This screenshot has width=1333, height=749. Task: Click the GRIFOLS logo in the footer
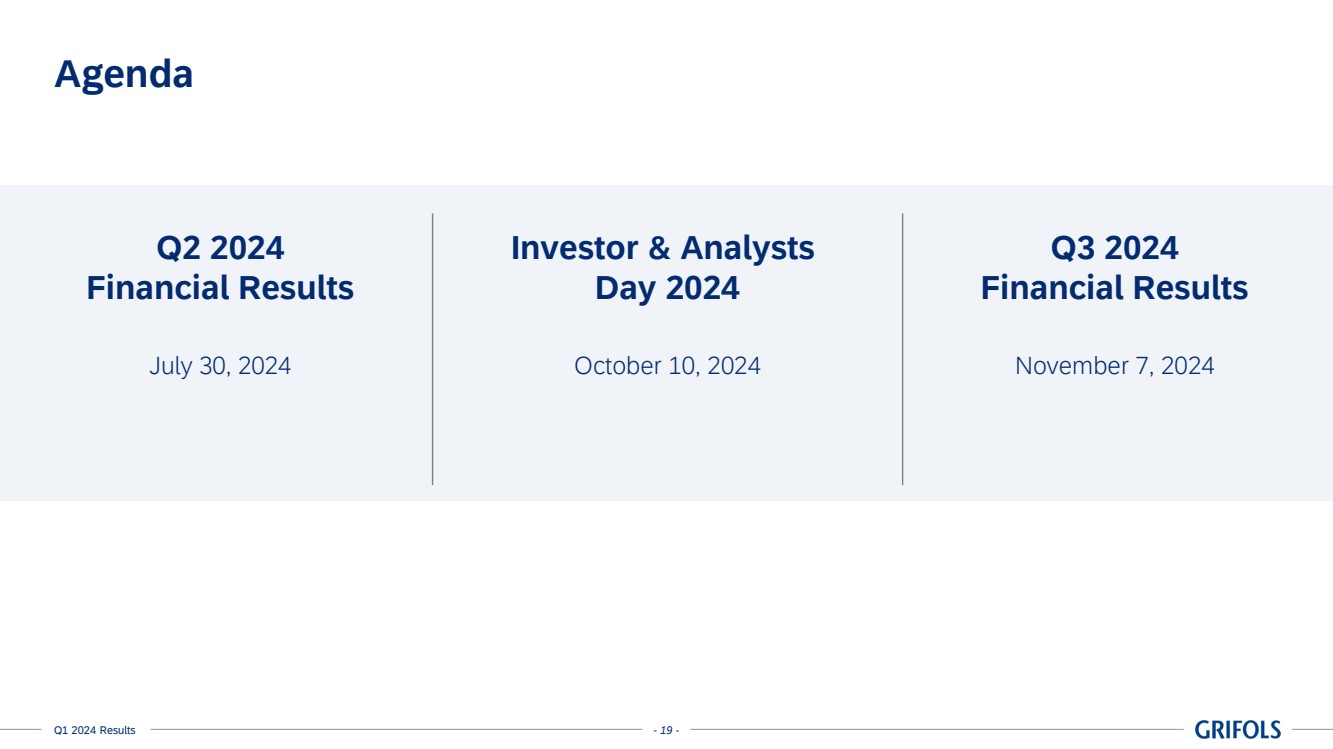coord(1237,730)
